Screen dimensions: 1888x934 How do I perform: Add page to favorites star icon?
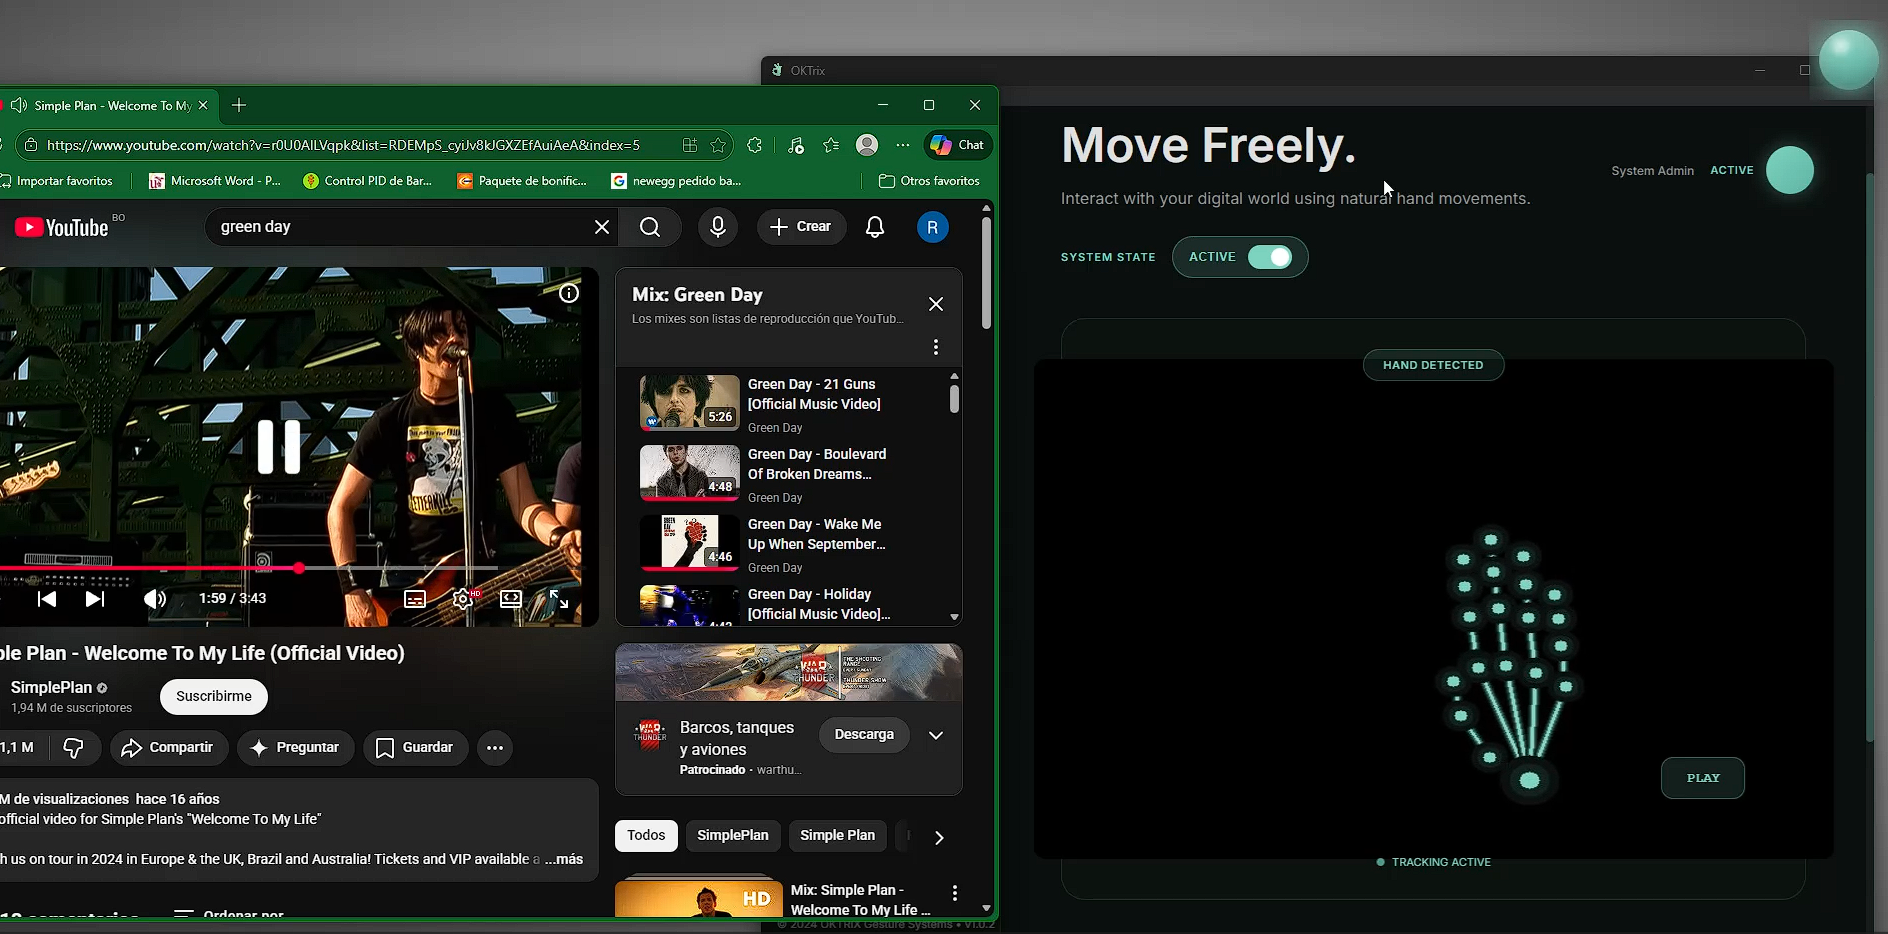(718, 145)
